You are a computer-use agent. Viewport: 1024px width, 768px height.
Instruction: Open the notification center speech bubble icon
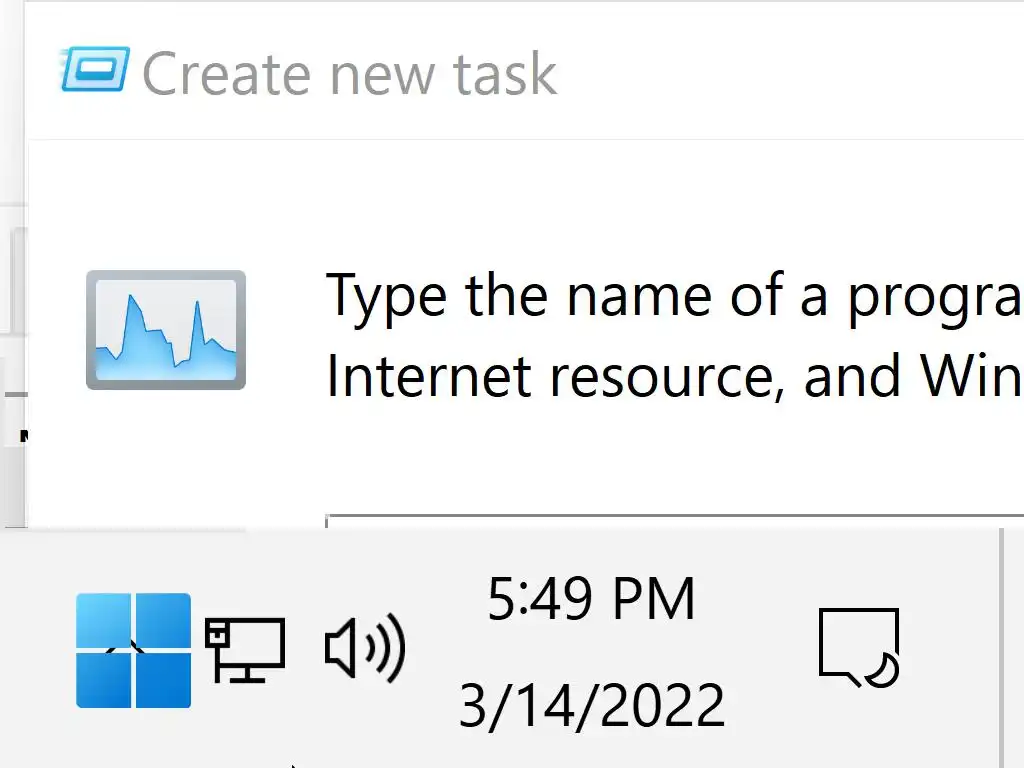coord(855,645)
